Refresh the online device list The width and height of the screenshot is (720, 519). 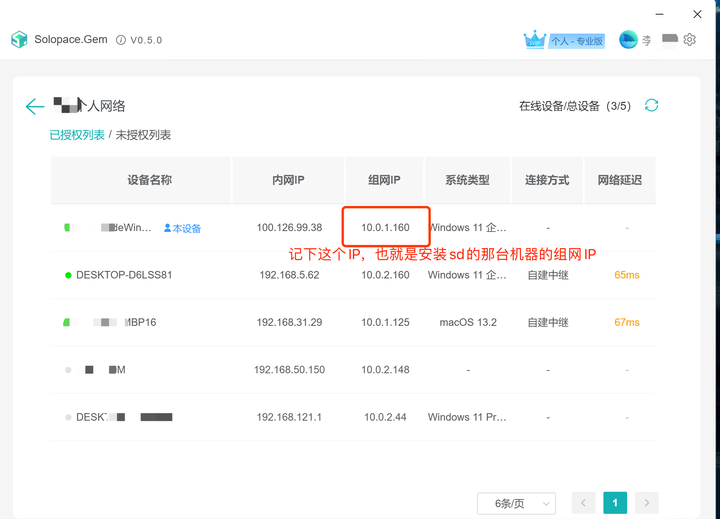(x=651, y=105)
